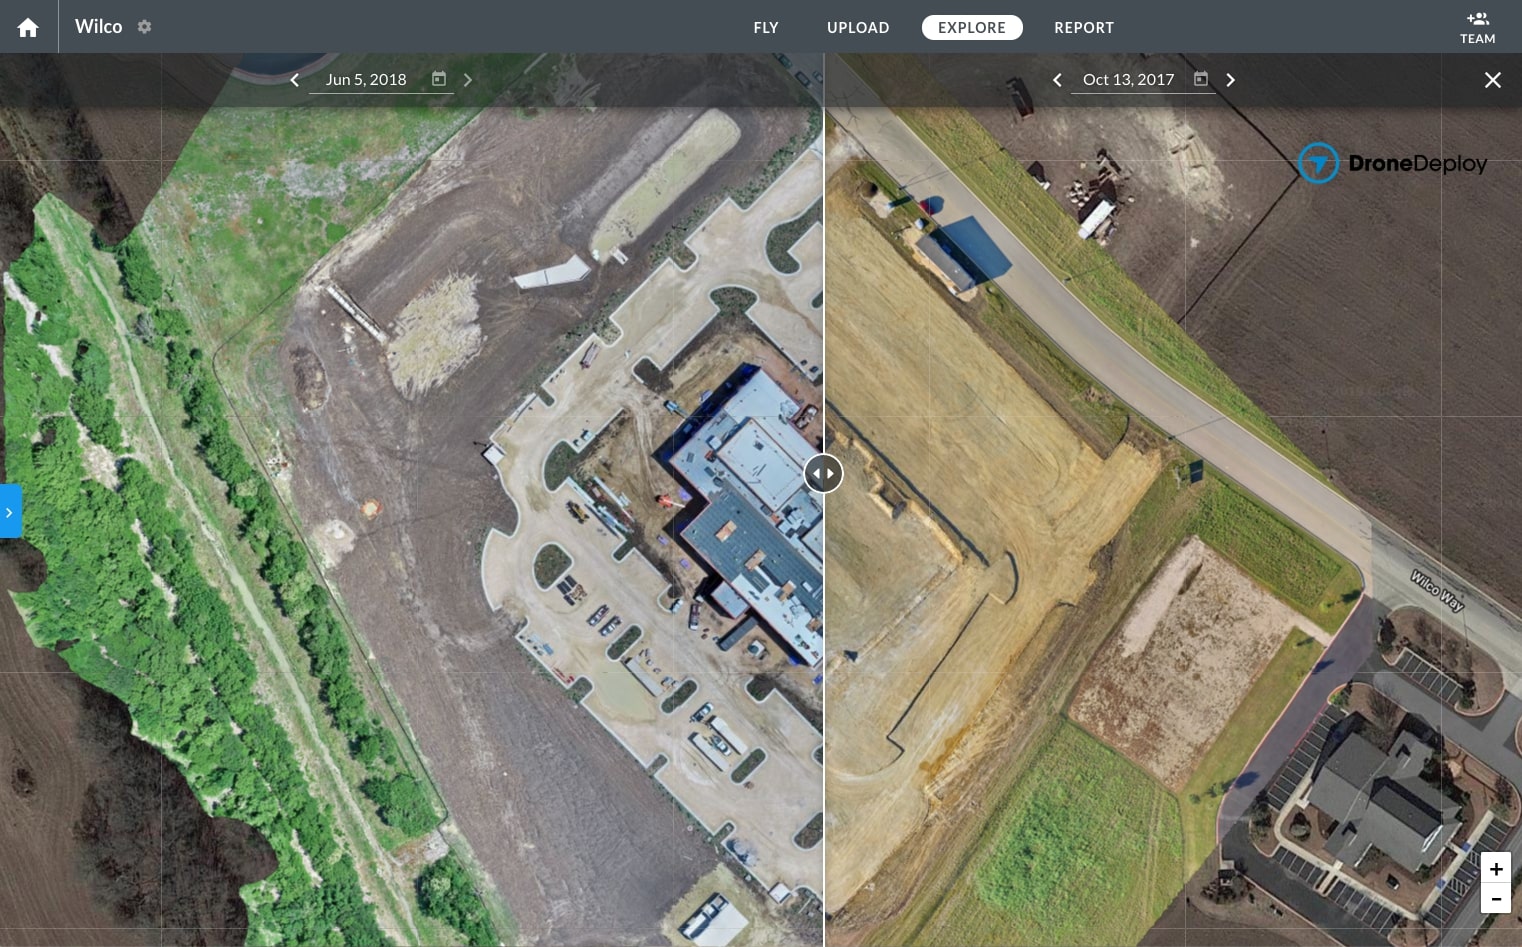Viewport: 1522px width, 947px height.
Task: Step back a date on the Oct 2017 map
Action: pyautogui.click(x=1057, y=80)
